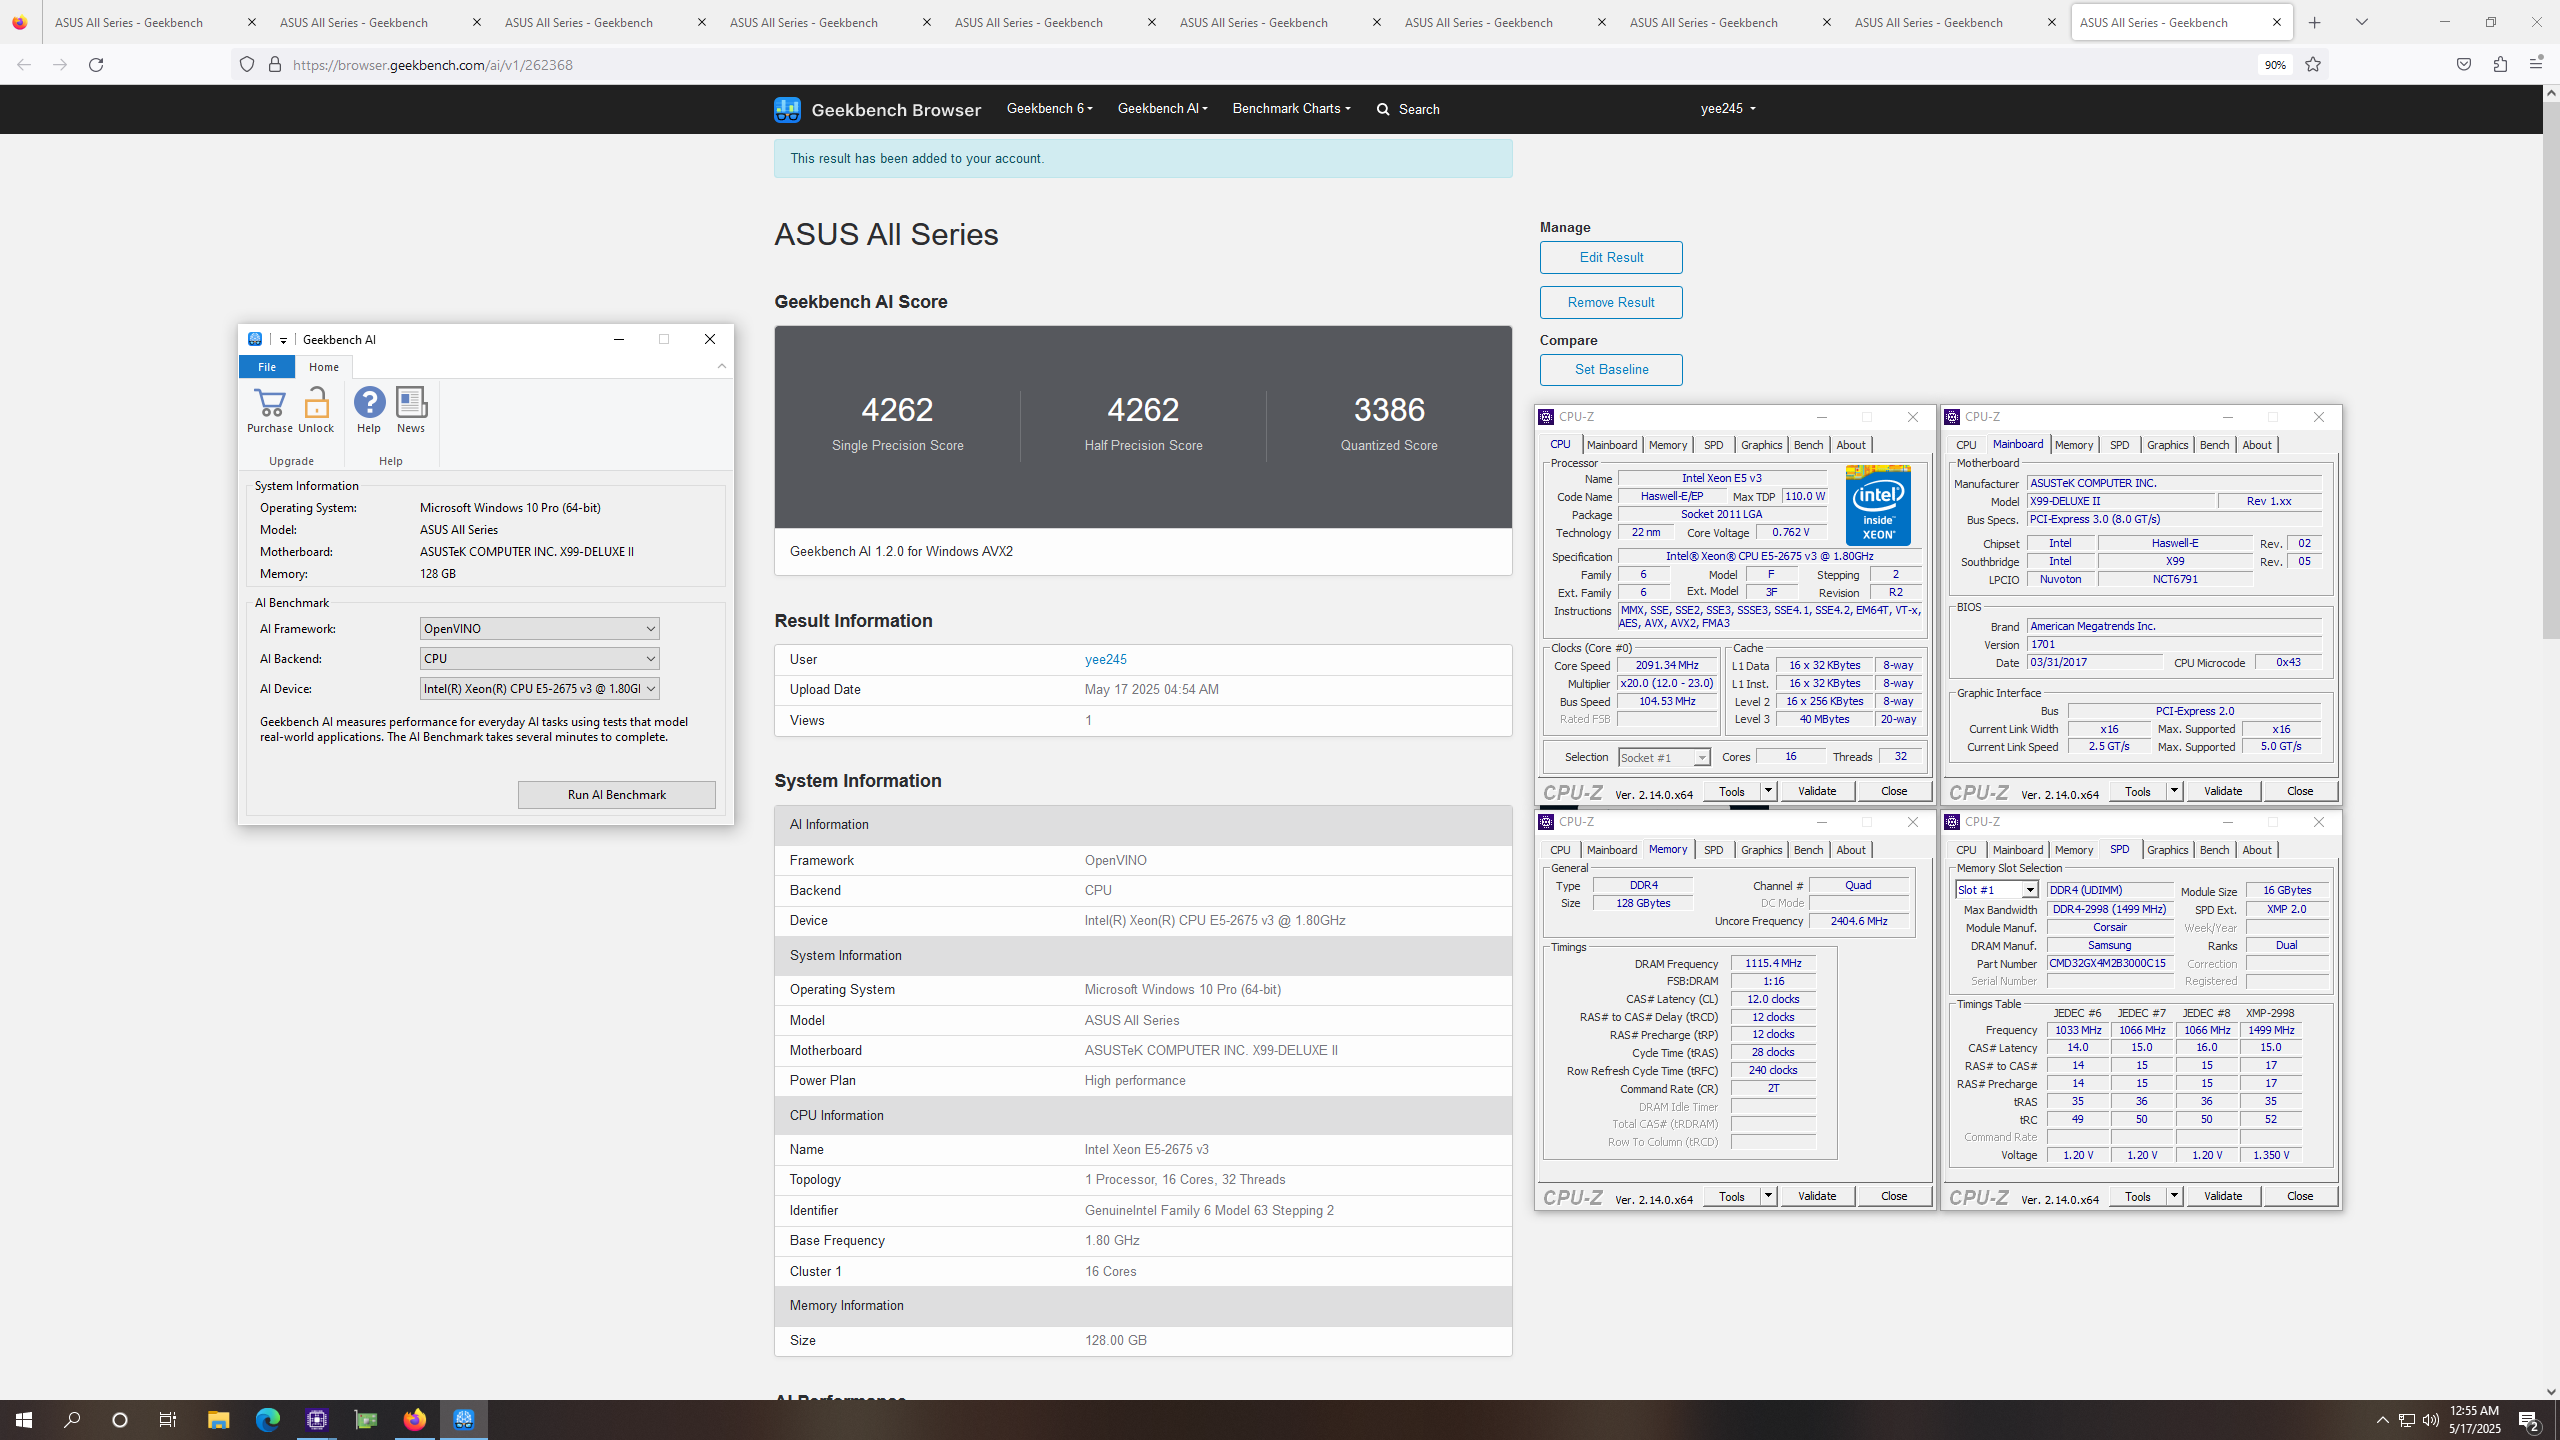Open the File tab in Geekbench AI
Screen dimensions: 2560x1440
coord(267,367)
